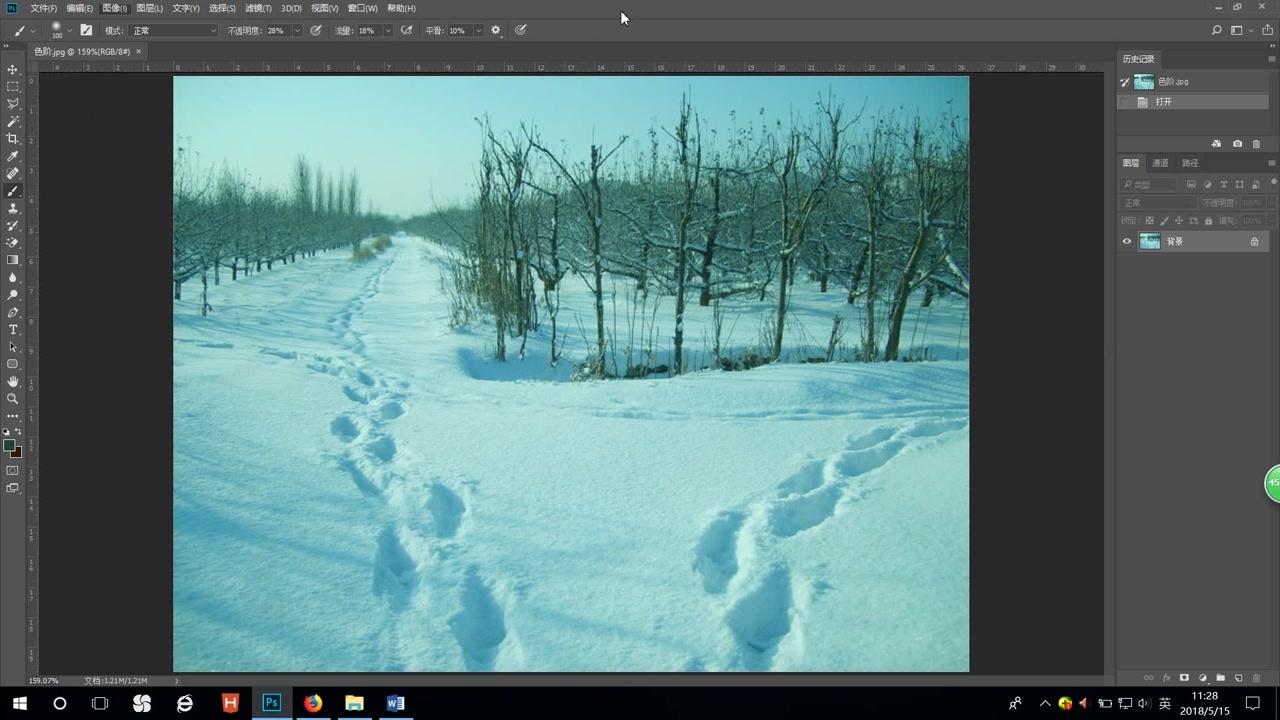Select the Horizontal Type tool
The width and height of the screenshot is (1280, 720).
13,329
